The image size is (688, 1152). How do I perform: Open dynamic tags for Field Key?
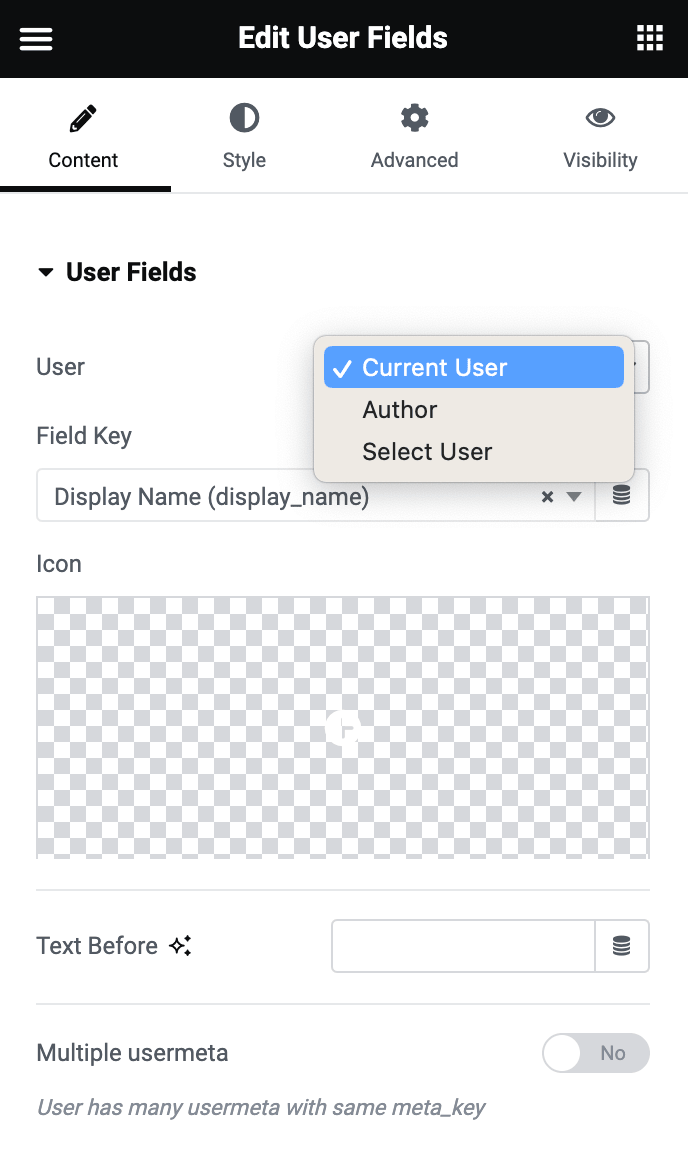pos(622,495)
